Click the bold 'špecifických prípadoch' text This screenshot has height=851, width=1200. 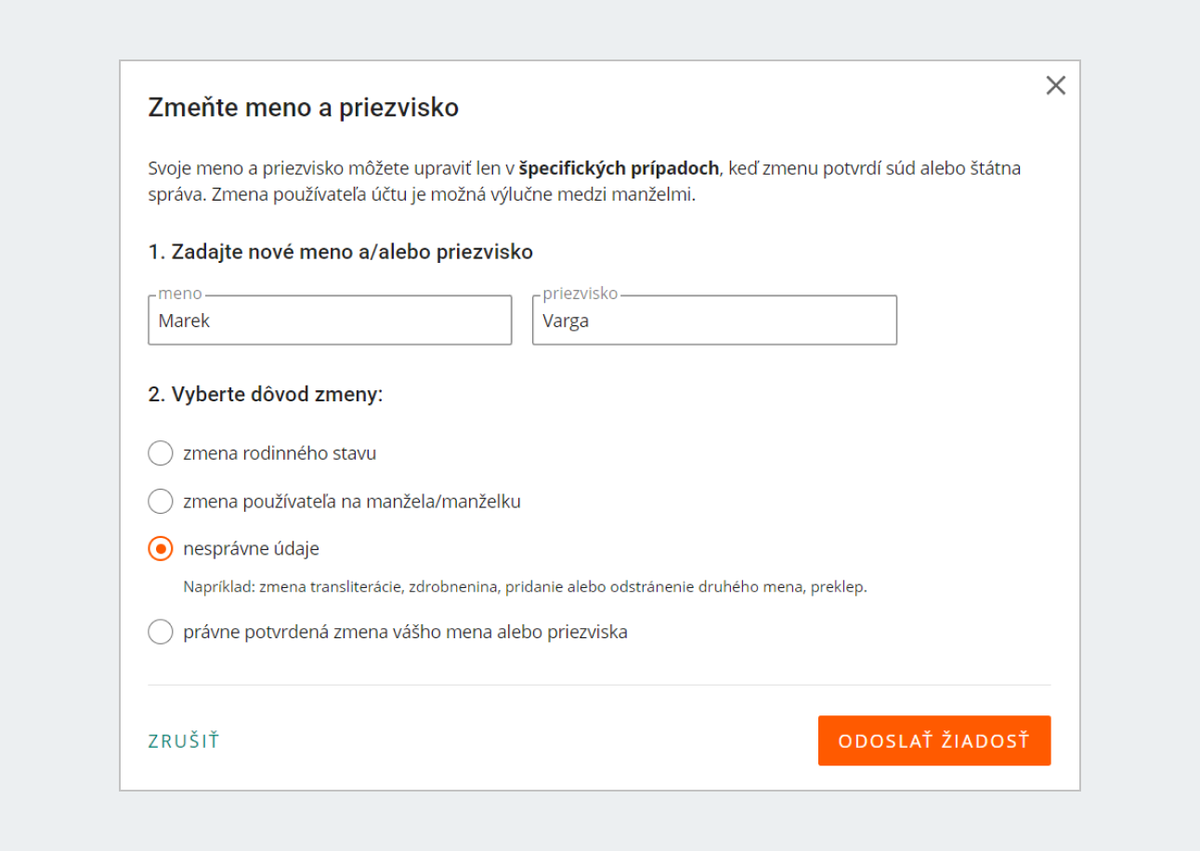618,168
